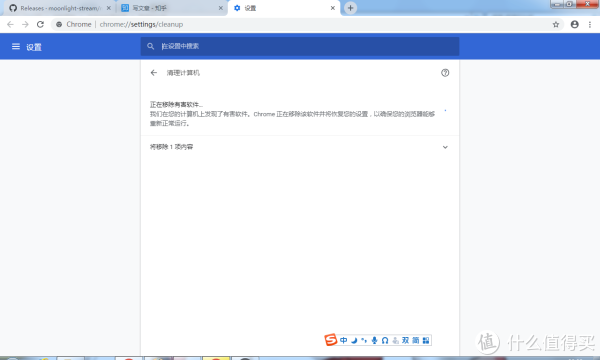This screenshot has height=360, width=600.
Task: Close the Releases moonlight-stream tab
Action: pos(109,8)
